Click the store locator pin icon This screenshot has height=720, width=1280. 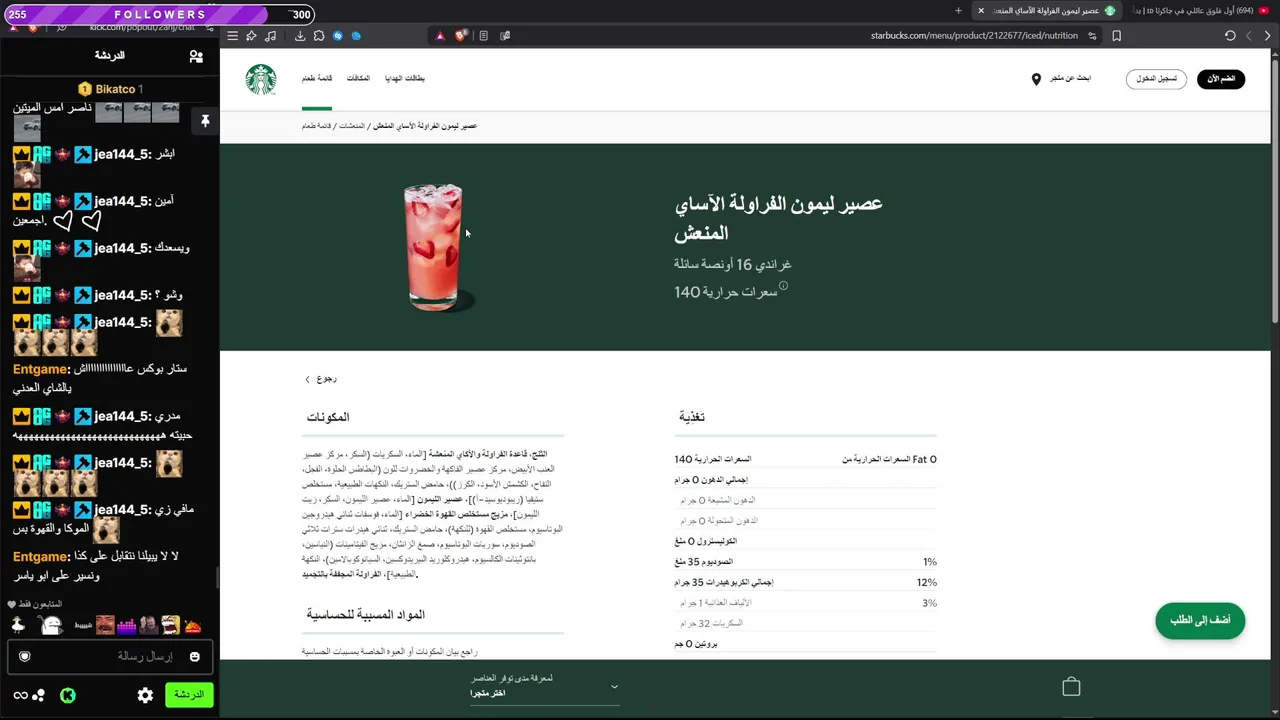click(x=1036, y=79)
